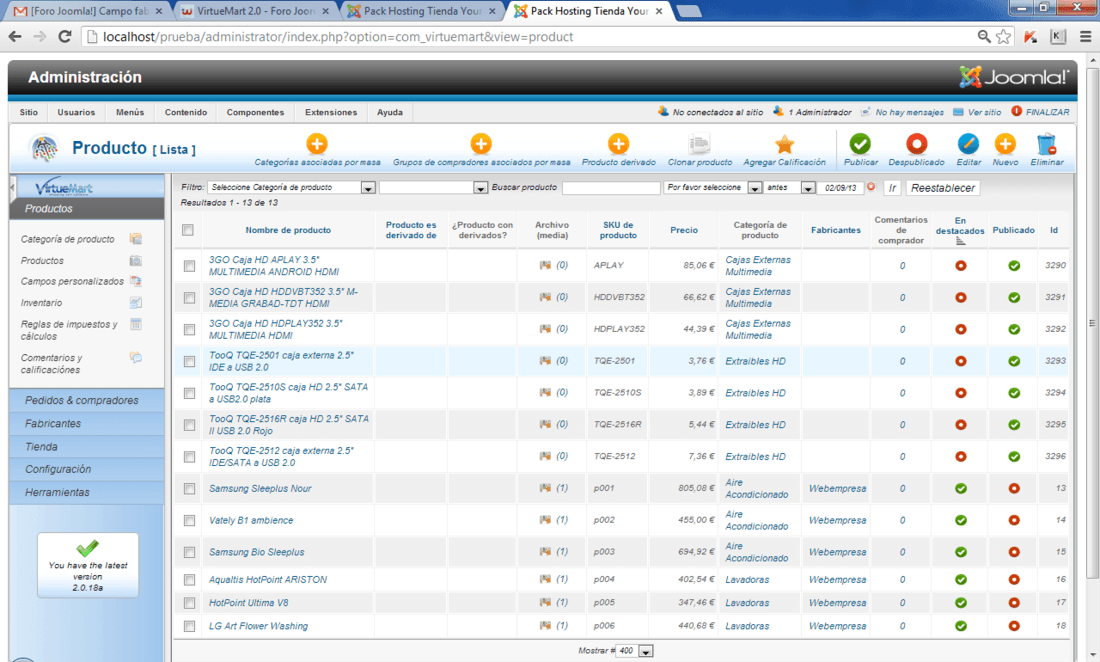Click media icon for Samsung Sleeplus Nour row
This screenshot has height=662, width=1100.
click(x=545, y=488)
